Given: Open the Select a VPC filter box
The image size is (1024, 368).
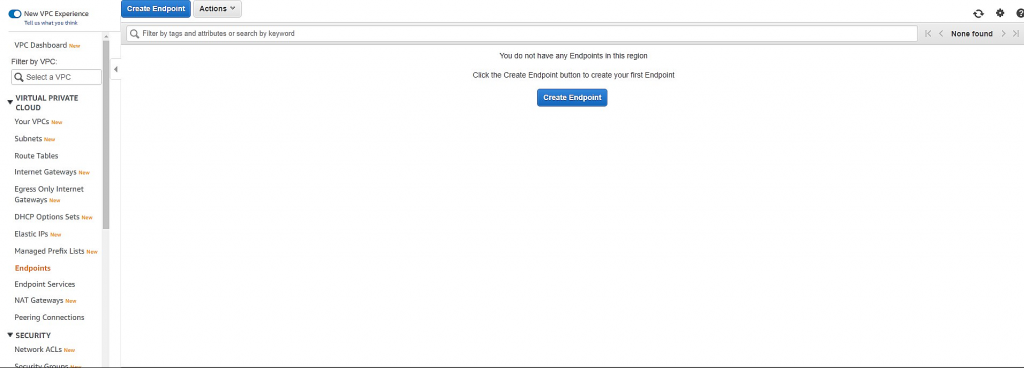Looking at the screenshot, I should pyautogui.click(x=57, y=77).
